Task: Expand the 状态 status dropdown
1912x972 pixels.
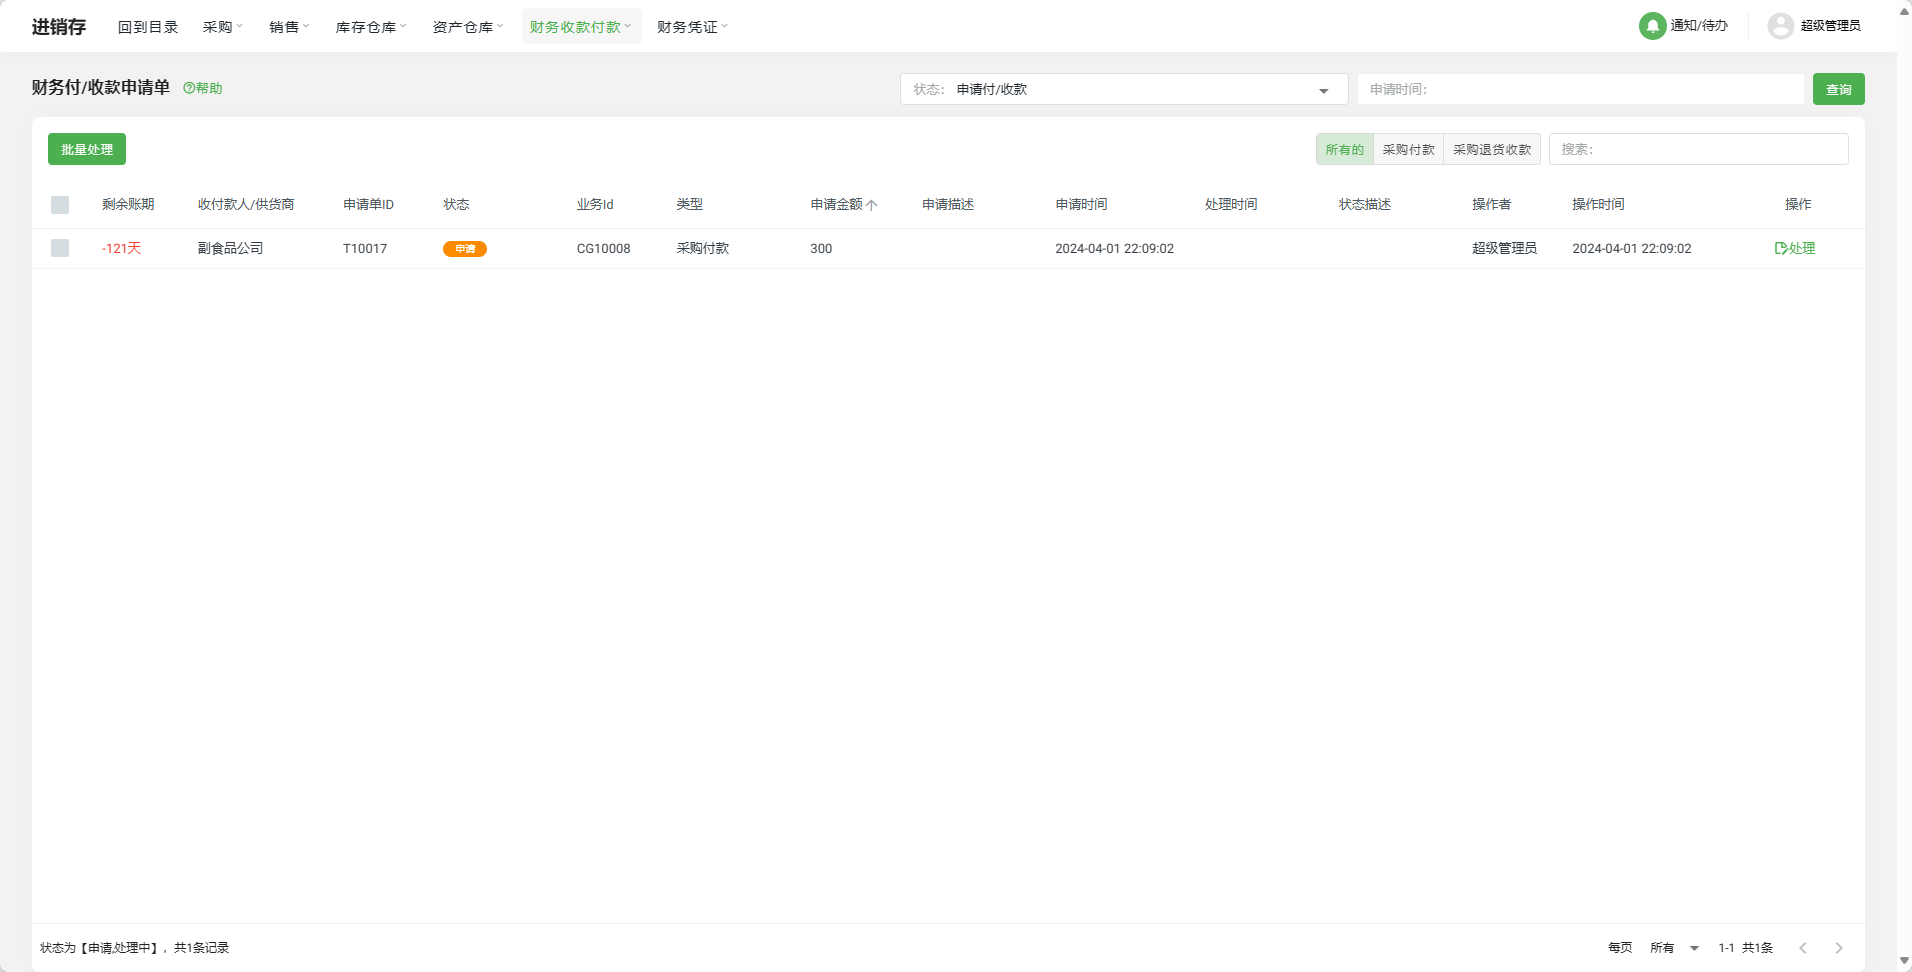Action: [1323, 90]
